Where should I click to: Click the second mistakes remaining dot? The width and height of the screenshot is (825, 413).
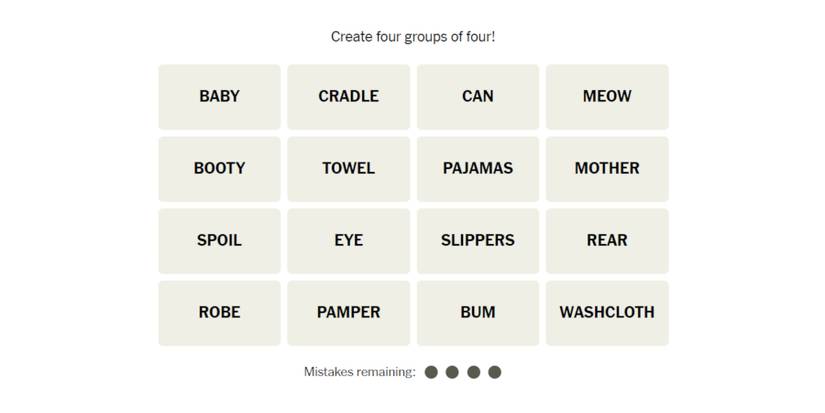pyautogui.click(x=452, y=372)
